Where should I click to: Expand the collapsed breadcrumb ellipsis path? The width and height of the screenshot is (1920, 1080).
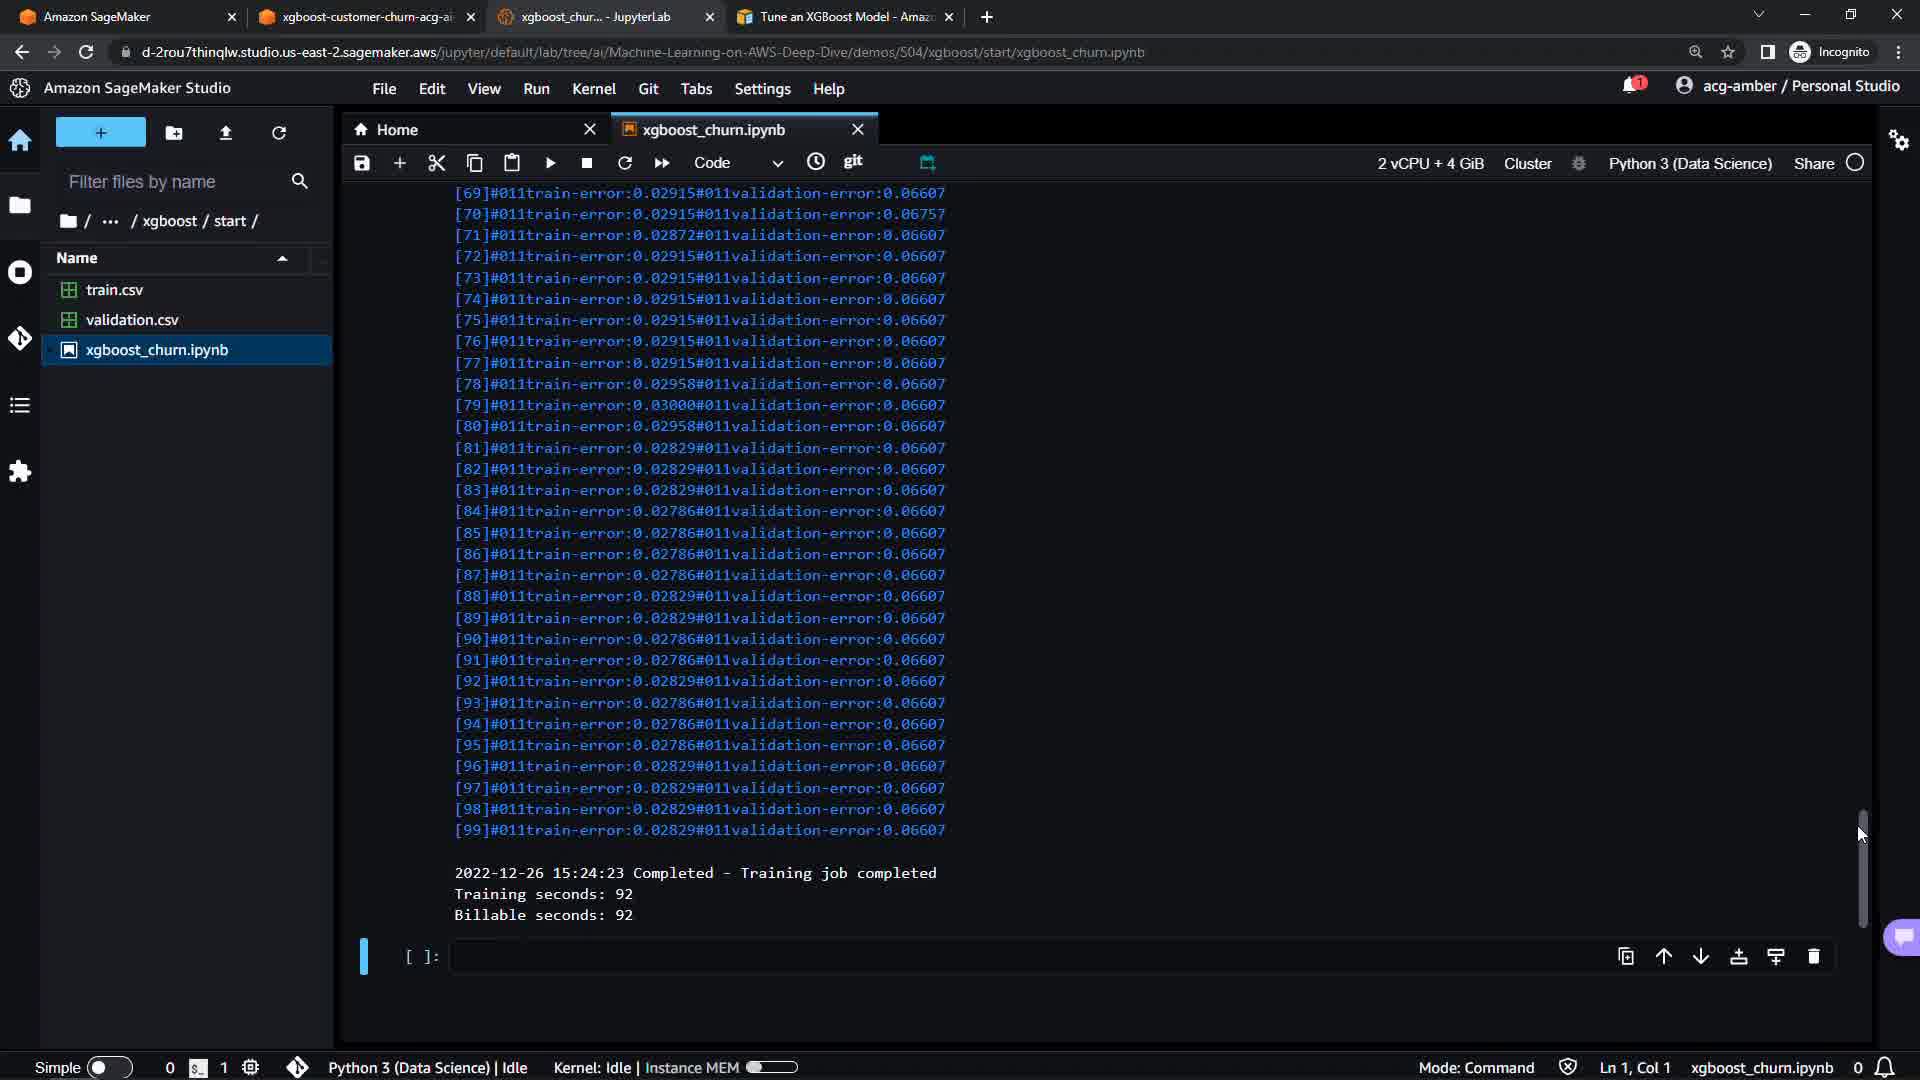pos(110,221)
